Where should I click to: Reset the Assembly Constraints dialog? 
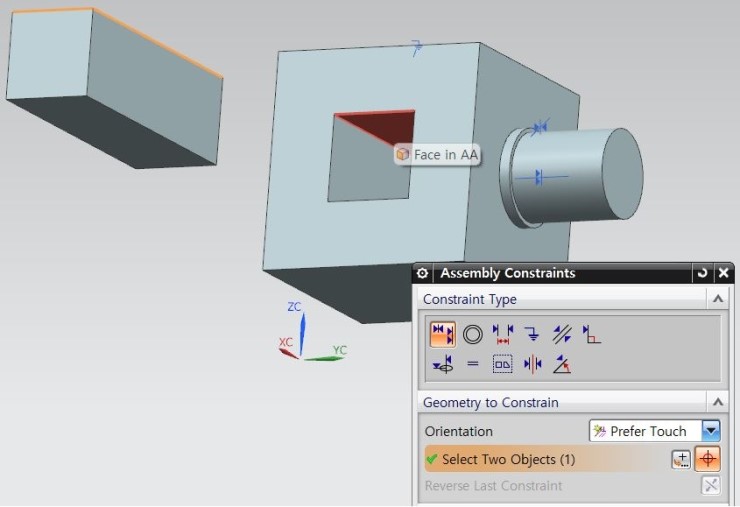pyautogui.click(x=703, y=273)
